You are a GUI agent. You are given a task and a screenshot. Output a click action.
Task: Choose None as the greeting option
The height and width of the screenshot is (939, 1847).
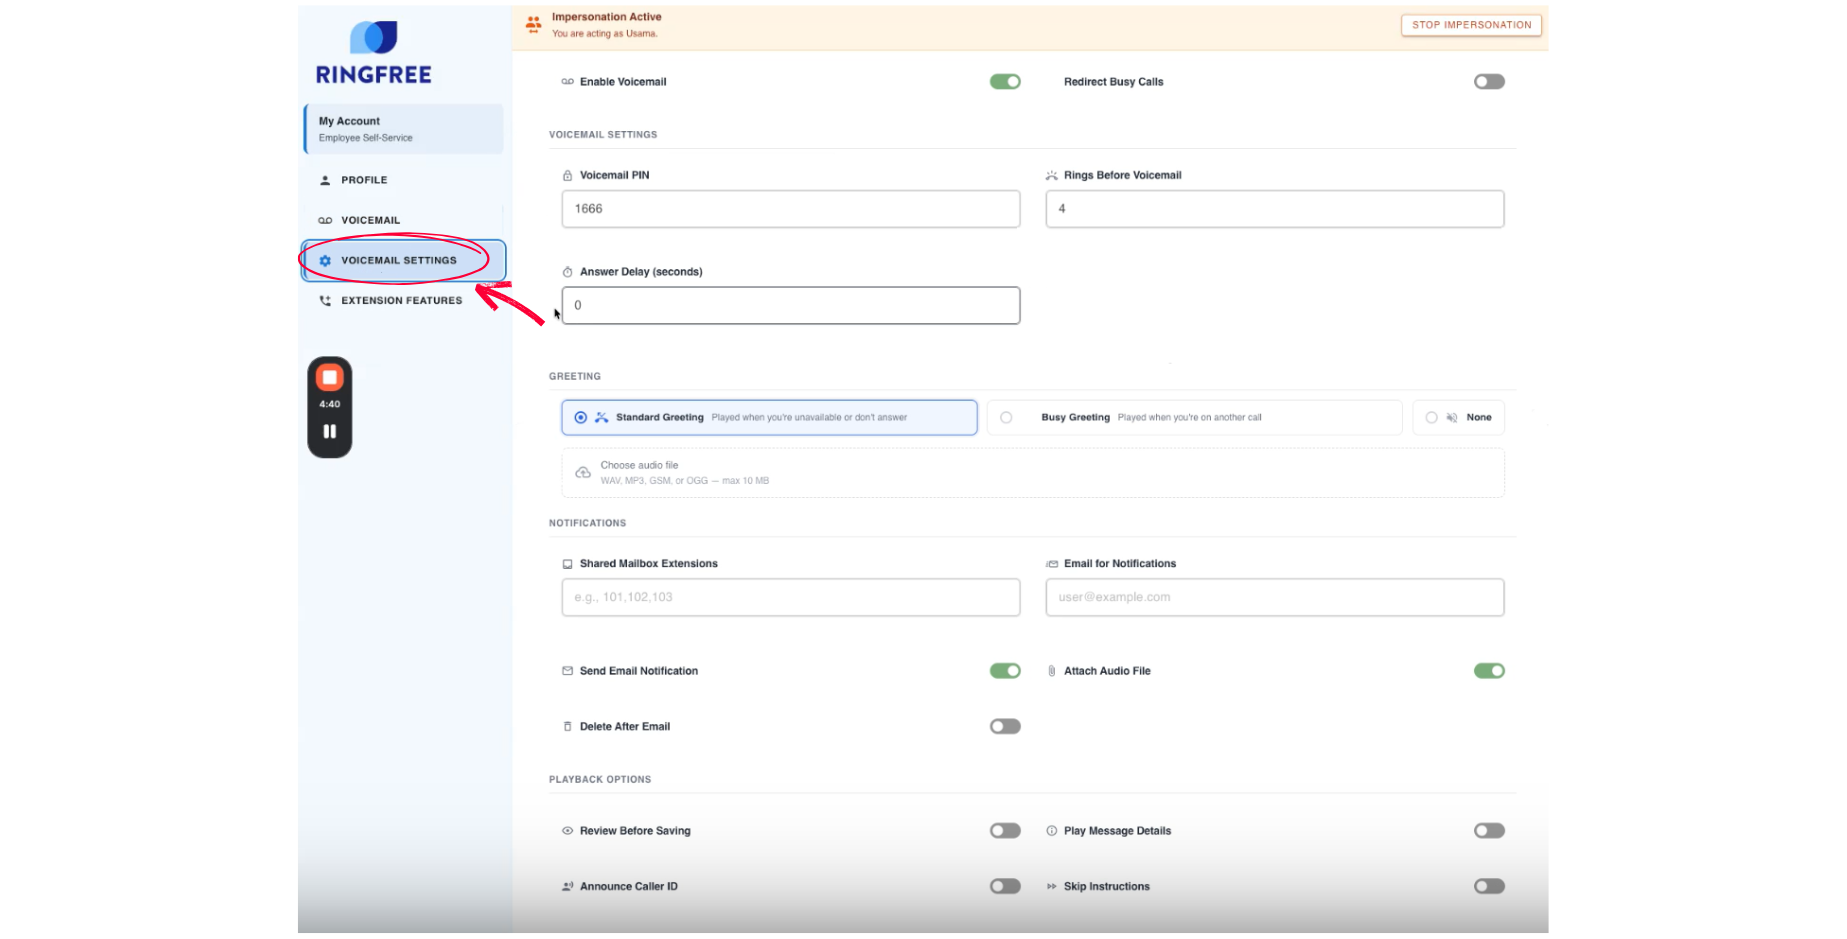(x=1432, y=418)
